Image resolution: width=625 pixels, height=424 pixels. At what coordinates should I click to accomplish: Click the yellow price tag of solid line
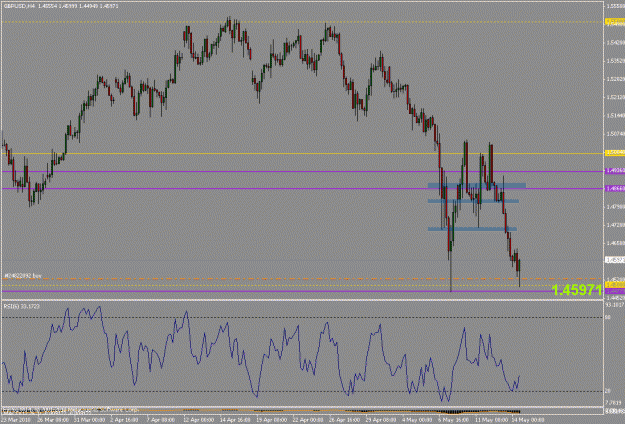tap(615, 153)
